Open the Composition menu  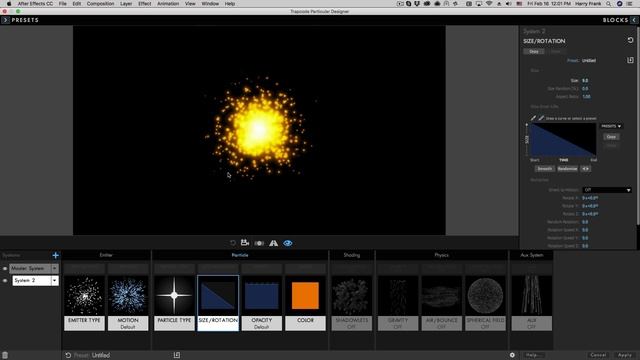tap(100, 4)
